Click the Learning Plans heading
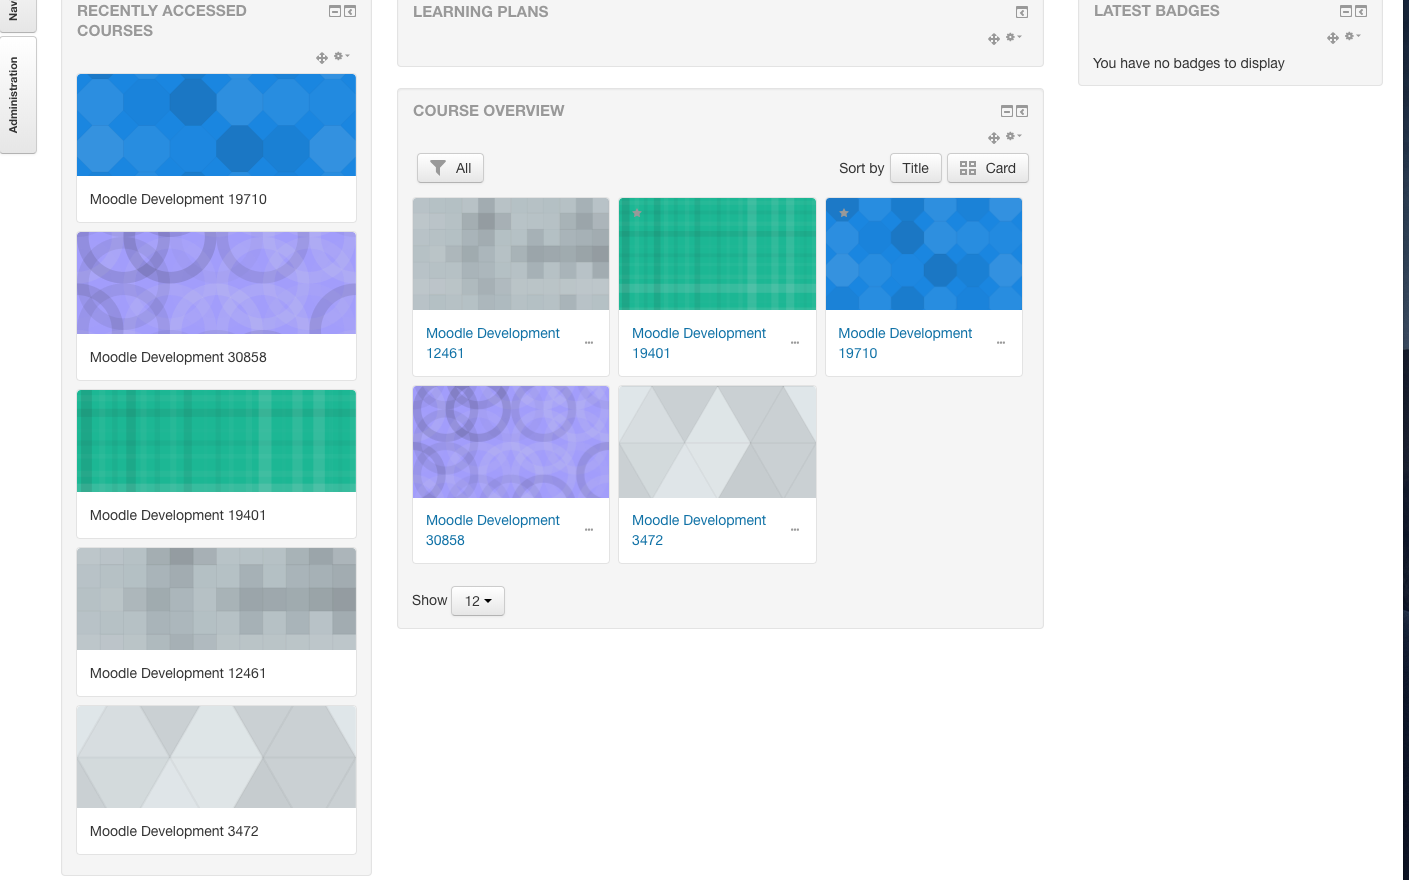 (x=481, y=12)
